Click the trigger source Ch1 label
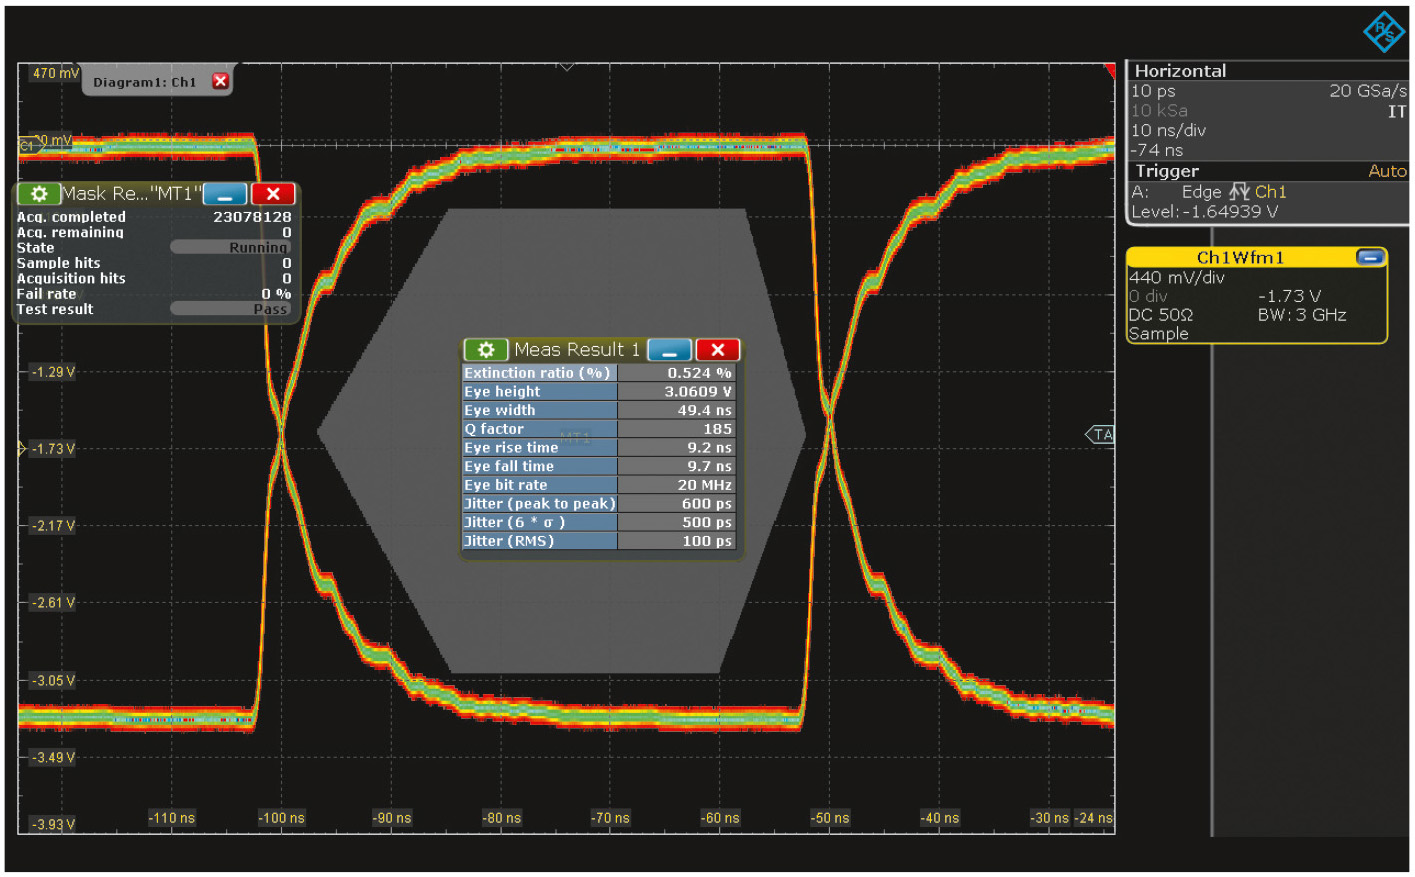 click(1270, 192)
